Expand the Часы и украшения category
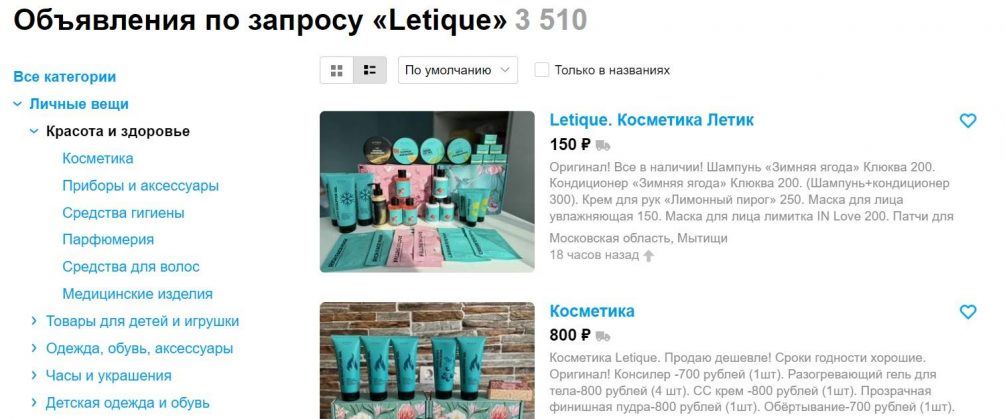Screen dimensions: 1005x419 [35, 375]
